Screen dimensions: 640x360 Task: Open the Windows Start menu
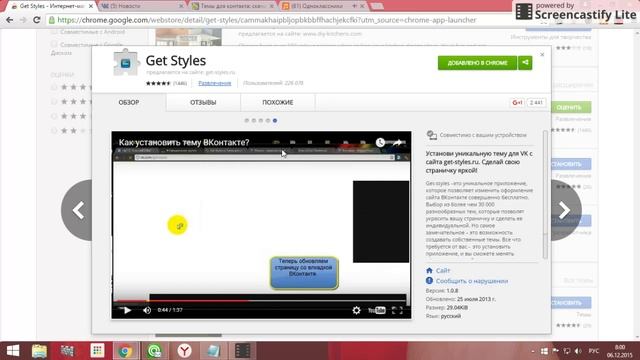13,351
